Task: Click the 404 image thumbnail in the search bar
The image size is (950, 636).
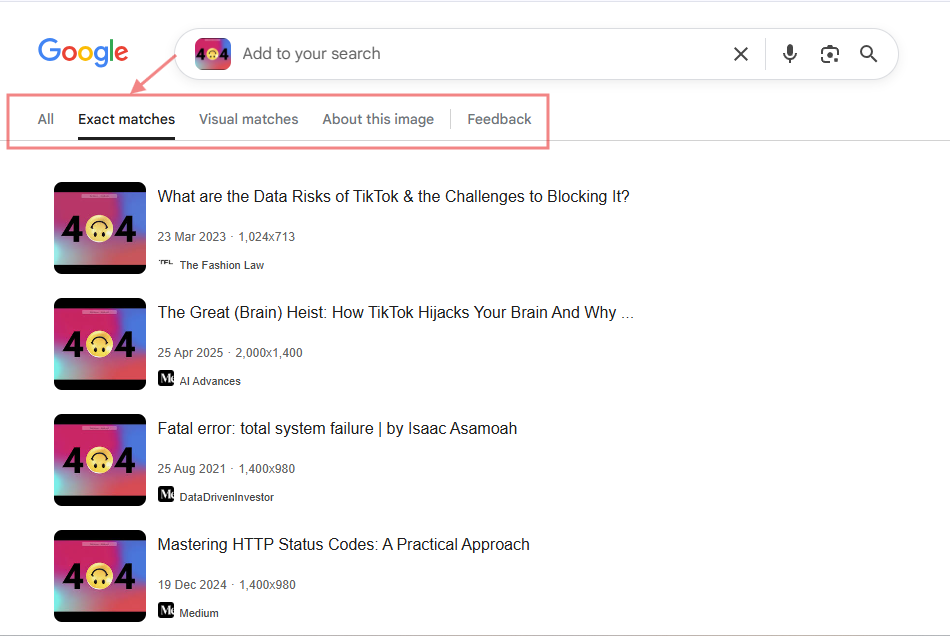Action: (212, 53)
